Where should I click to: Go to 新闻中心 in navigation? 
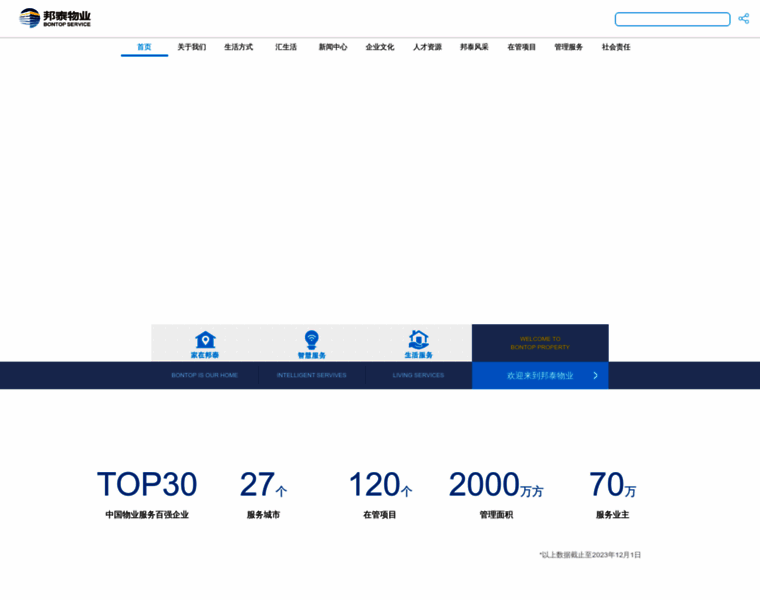pyautogui.click(x=333, y=47)
